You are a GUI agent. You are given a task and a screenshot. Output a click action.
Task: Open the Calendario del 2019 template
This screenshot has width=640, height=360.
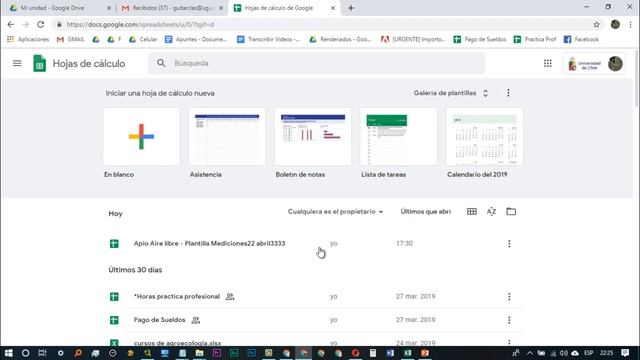pos(484,137)
